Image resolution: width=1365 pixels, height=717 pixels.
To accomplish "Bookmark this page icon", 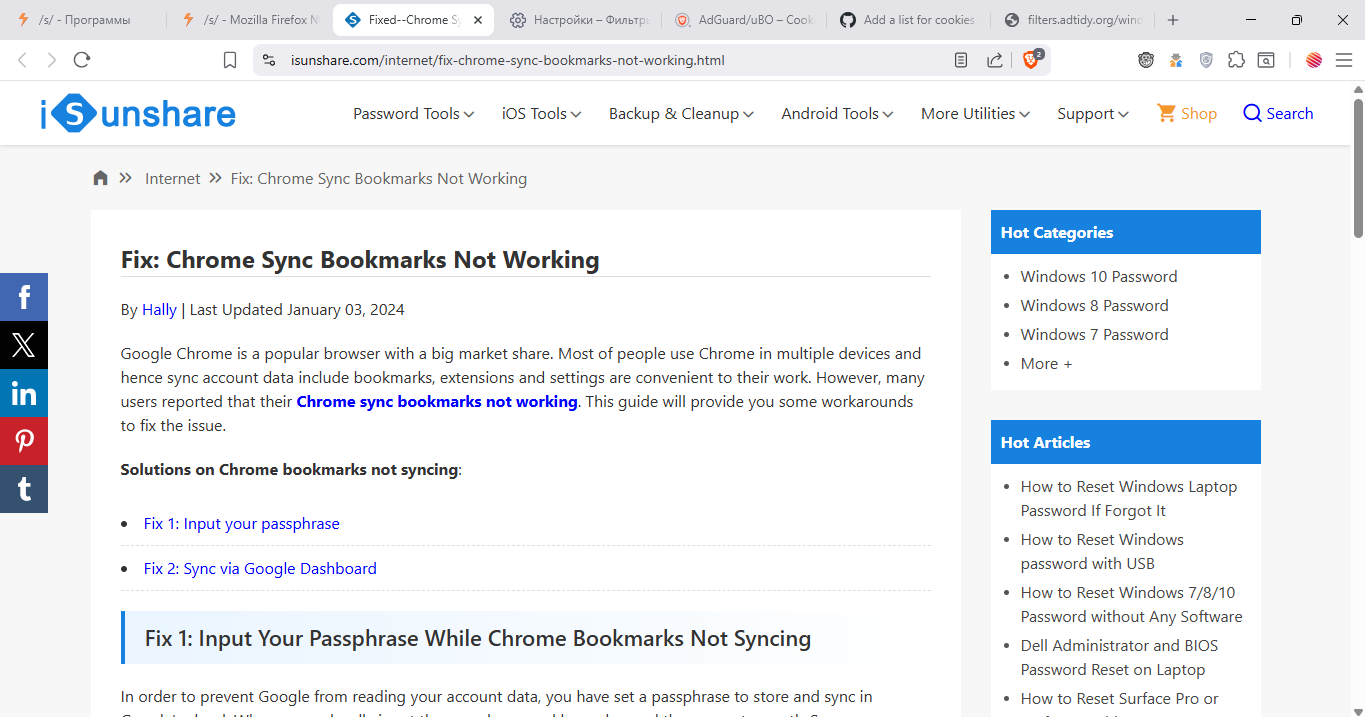I will click(230, 60).
